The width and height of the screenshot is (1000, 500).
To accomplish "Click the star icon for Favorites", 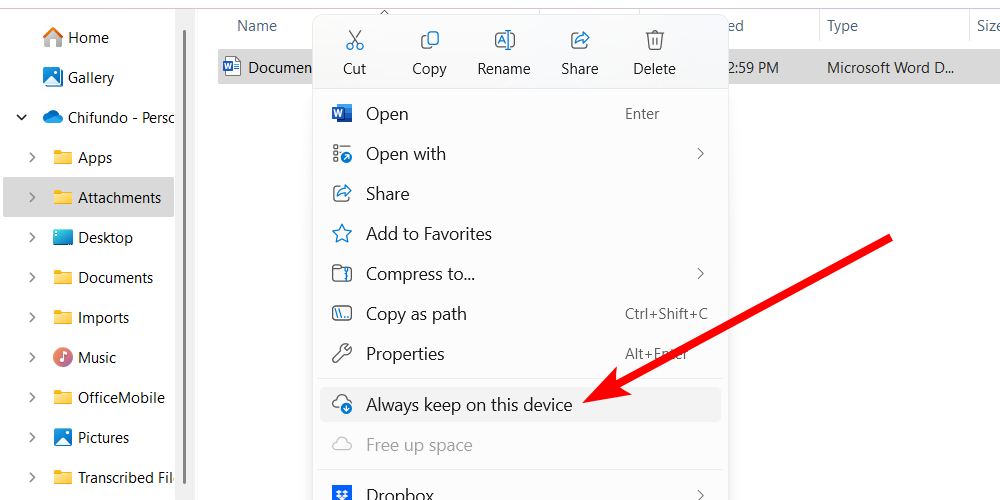I will (x=342, y=233).
